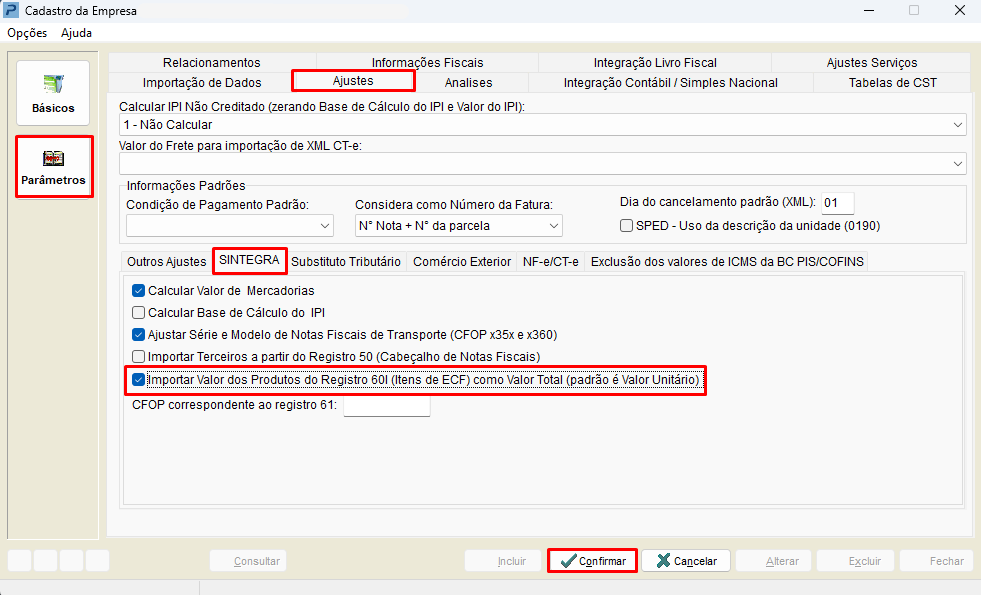The image size is (981, 595).
Task: Click the Fechar button
Action: (x=938, y=561)
